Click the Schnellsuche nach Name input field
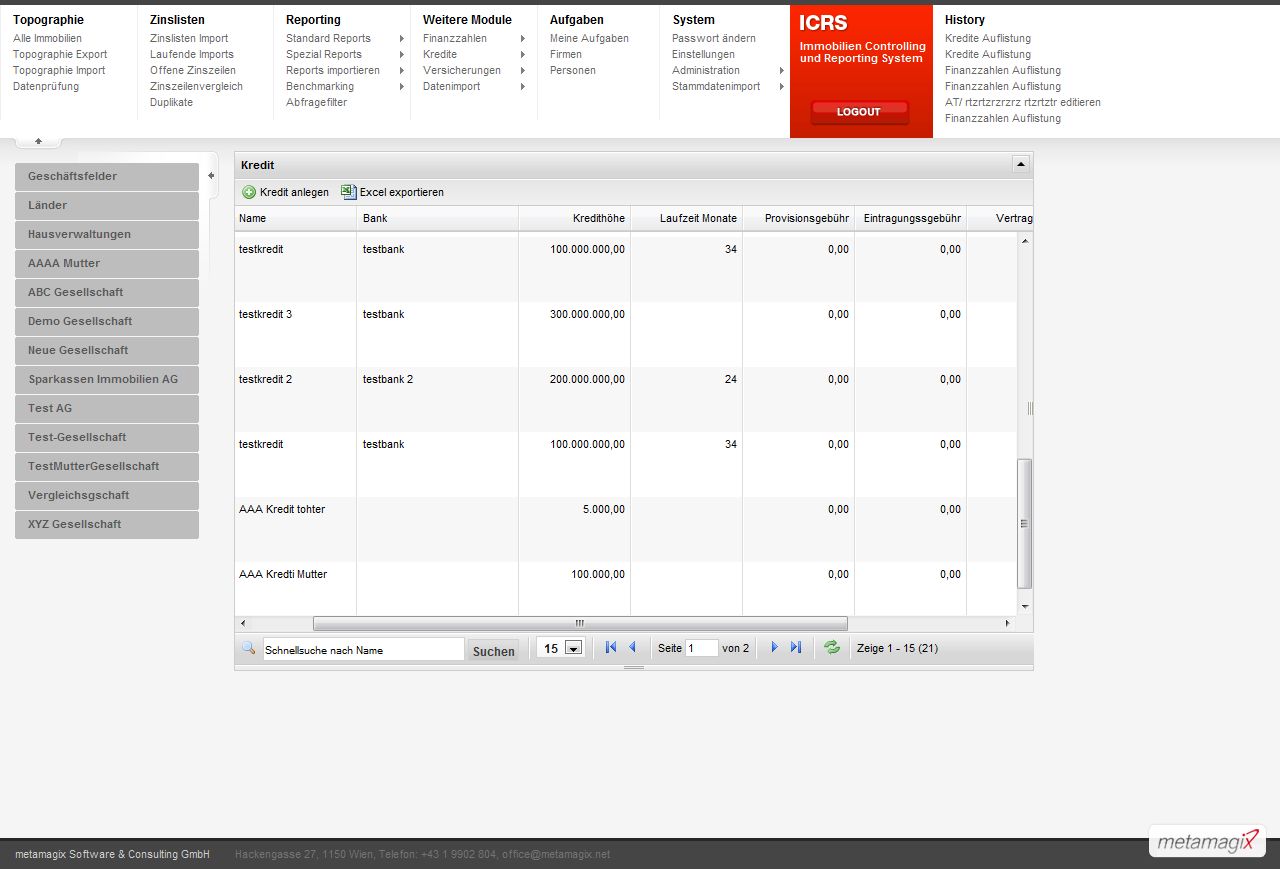Screen dimensions: 1280x869 coord(364,649)
